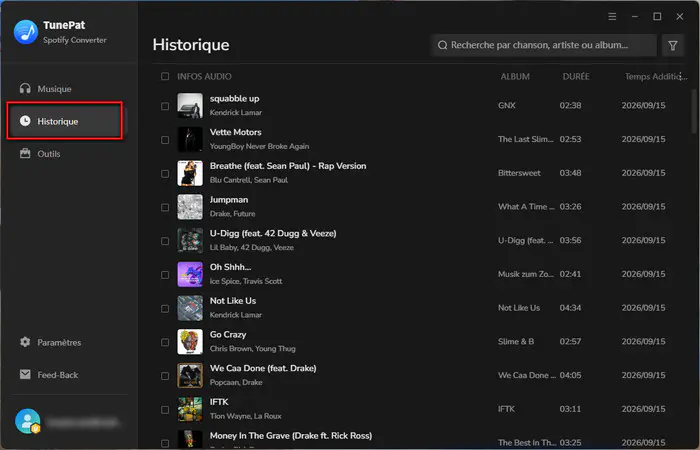Focus the song, artist or album search field

click(x=544, y=45)
